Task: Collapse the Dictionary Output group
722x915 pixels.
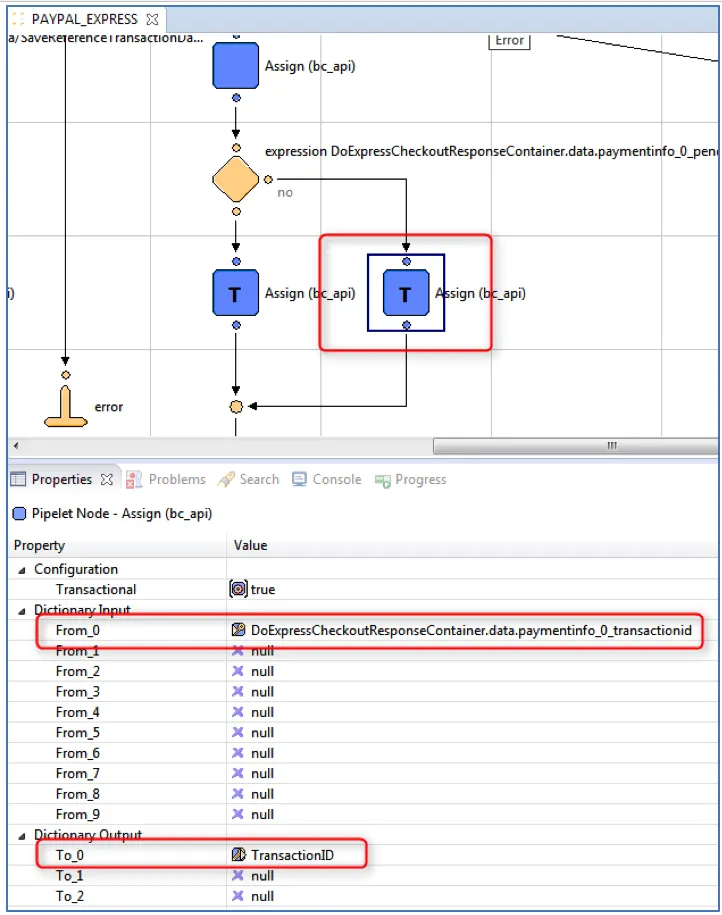Action: pos(22,836)
